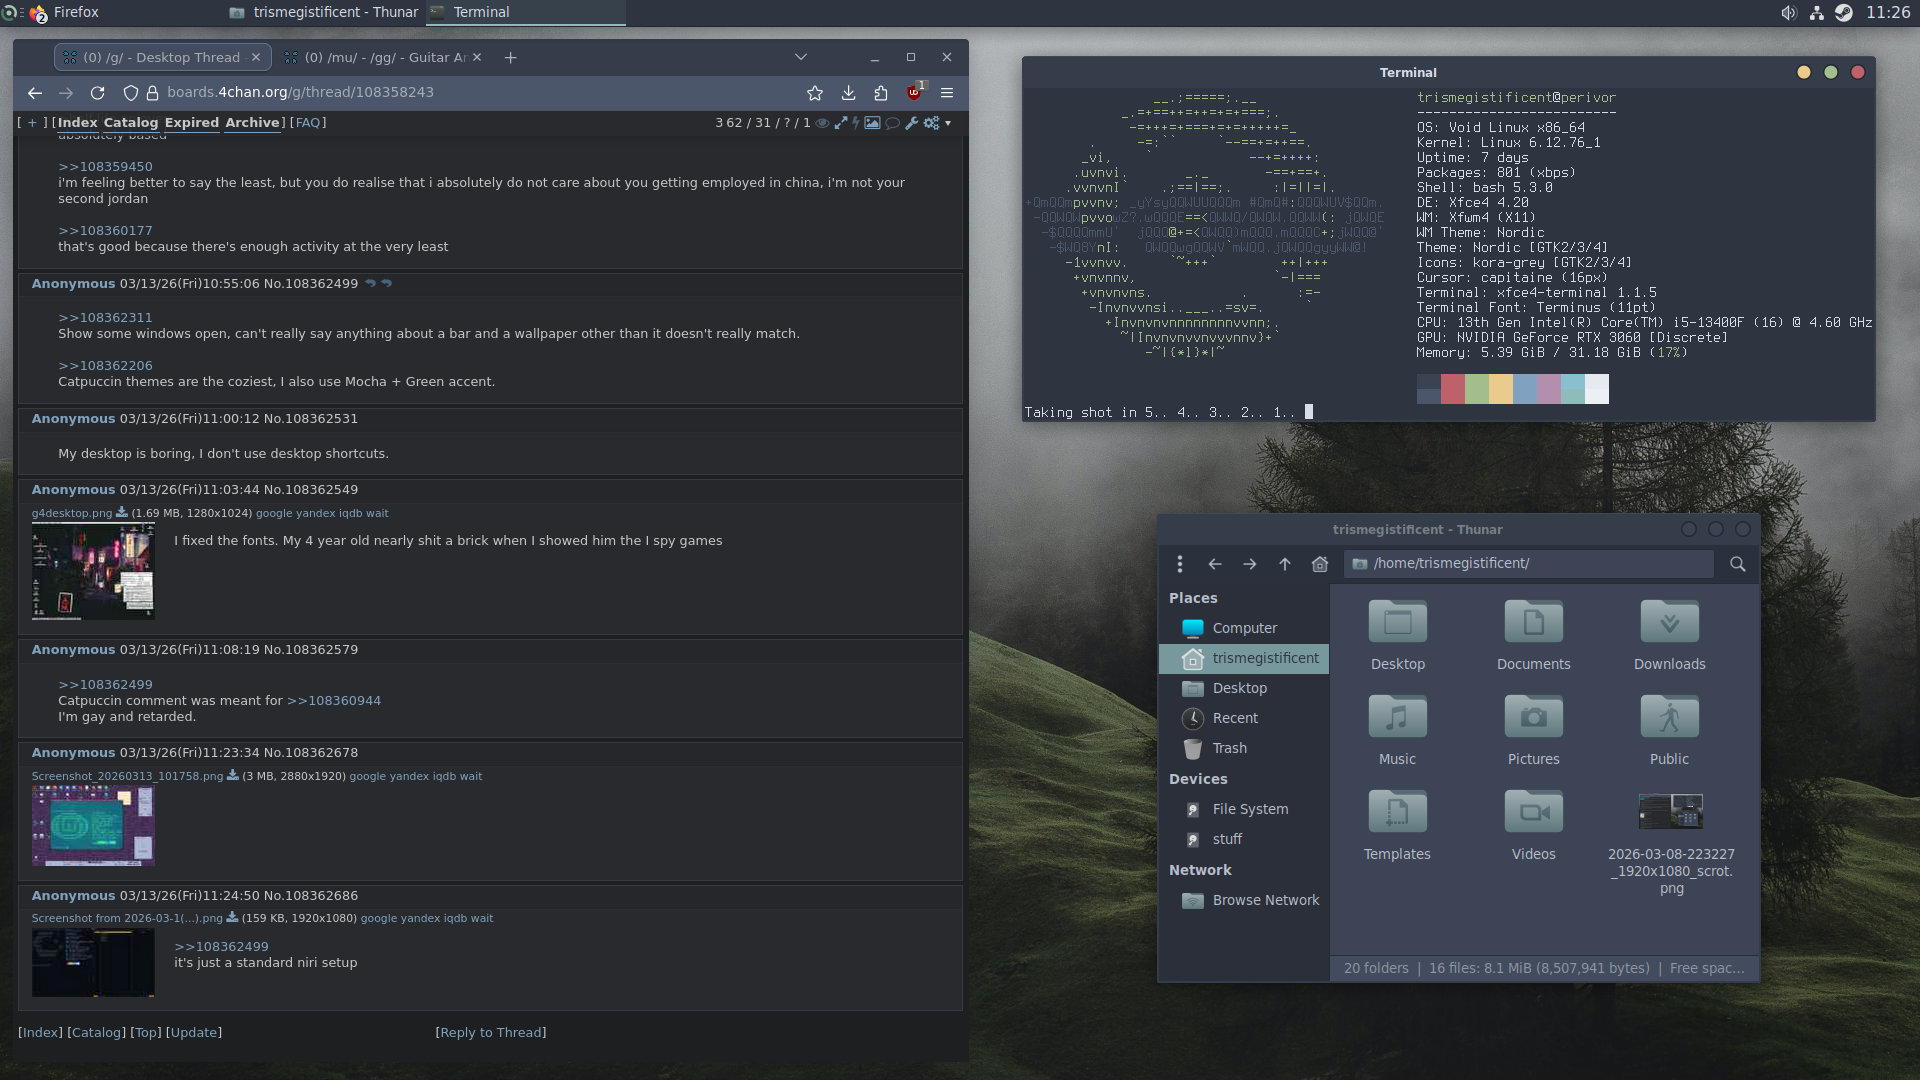Click the Thunar search magnifier icon
1920x1080 pixels.
(1738, 564)
